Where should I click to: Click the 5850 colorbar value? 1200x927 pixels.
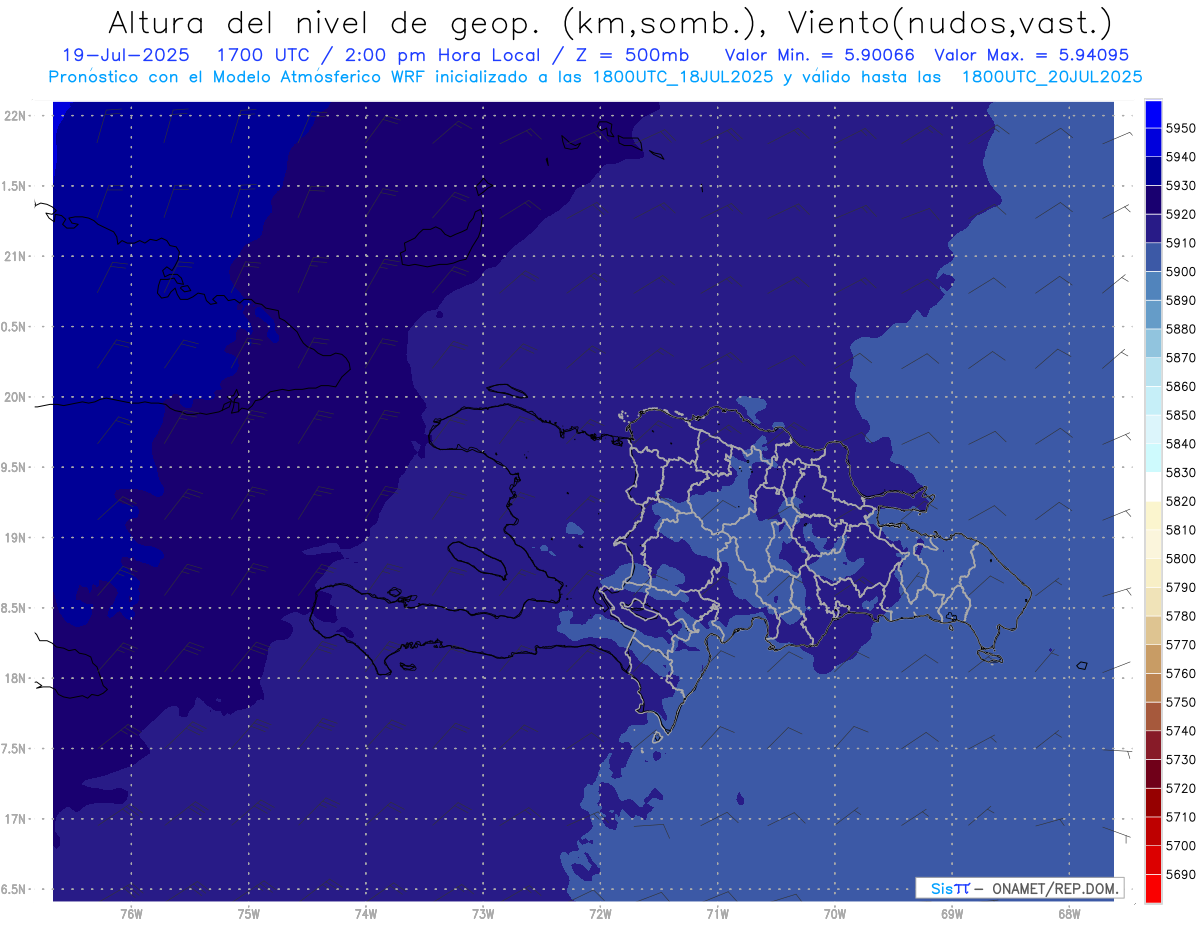1181,415
